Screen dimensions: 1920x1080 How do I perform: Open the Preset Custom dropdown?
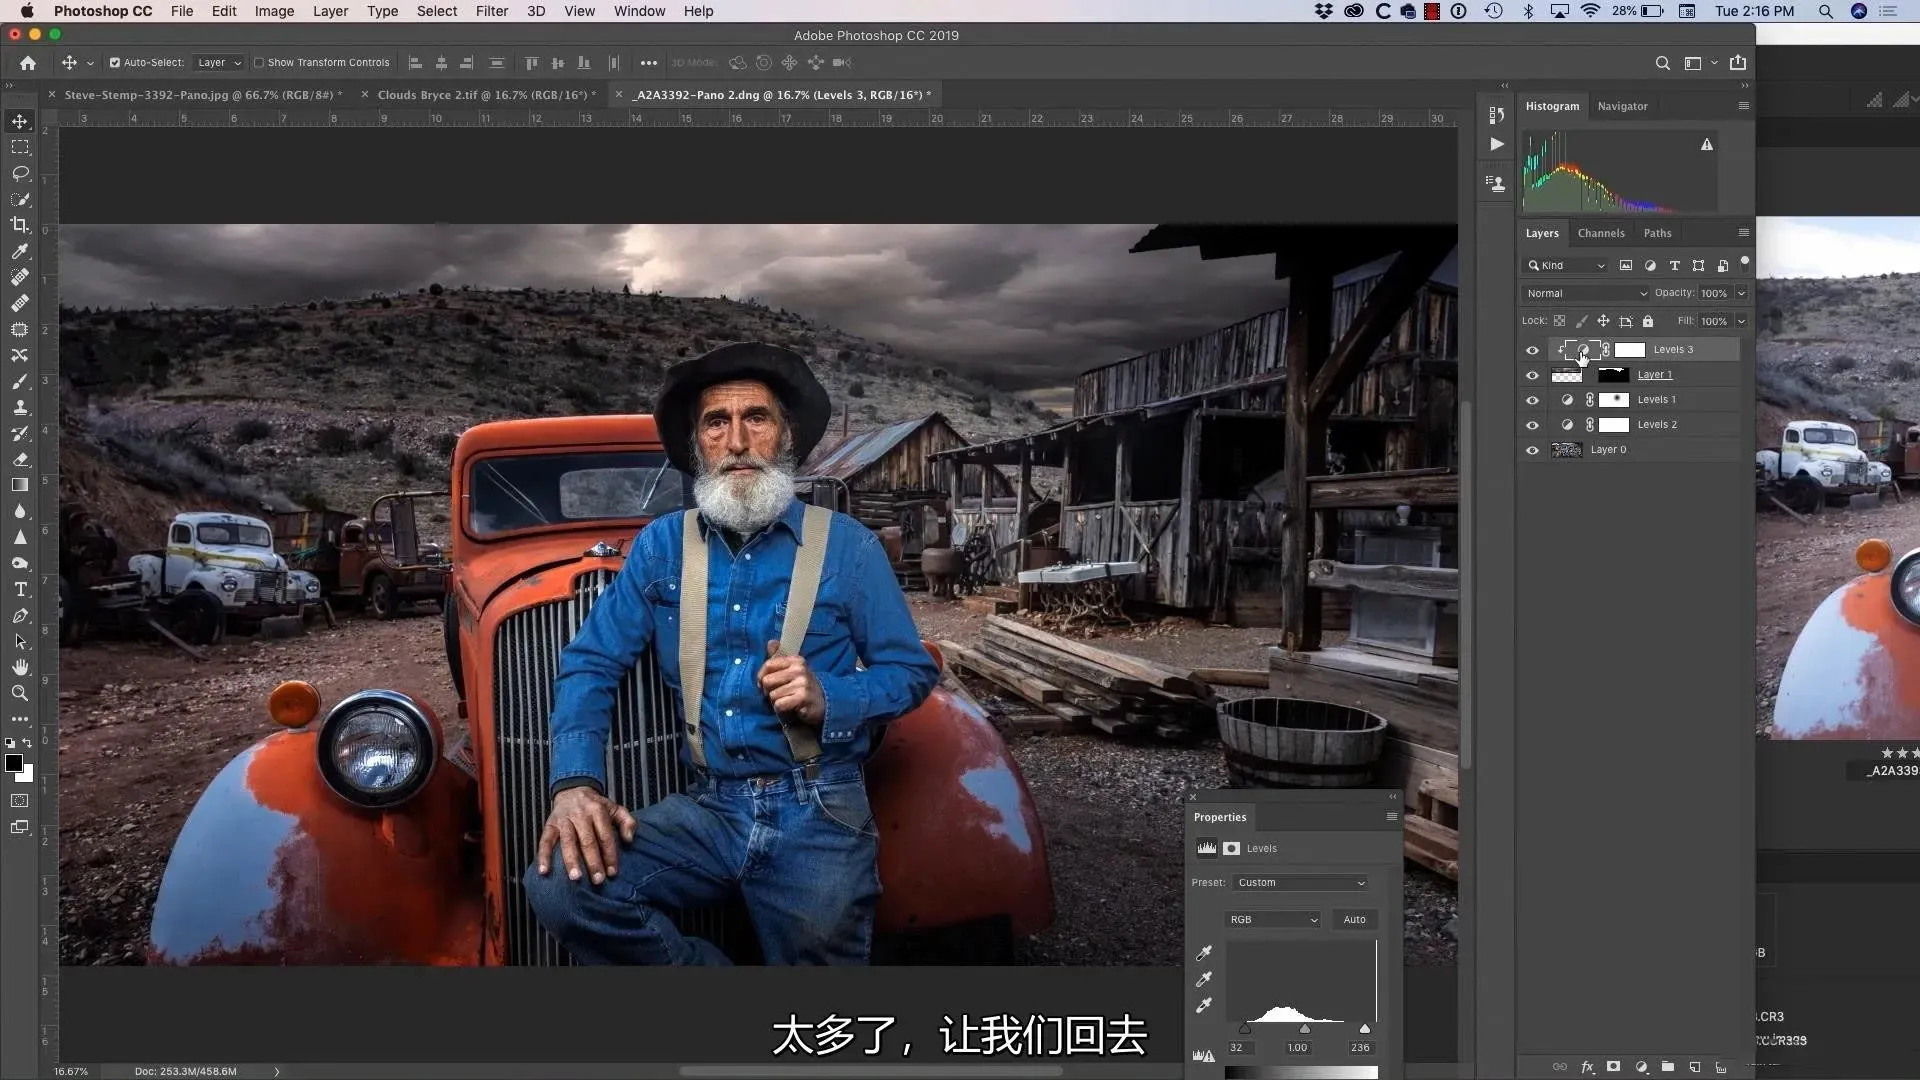click(1300, 883)
